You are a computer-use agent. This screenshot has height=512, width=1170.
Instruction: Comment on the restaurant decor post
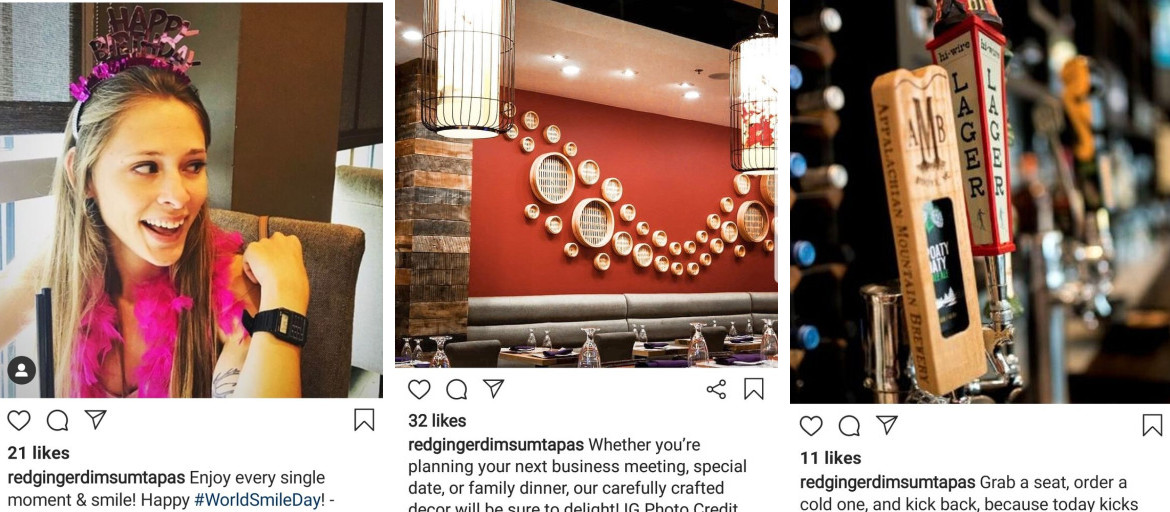tap(457, 389)
